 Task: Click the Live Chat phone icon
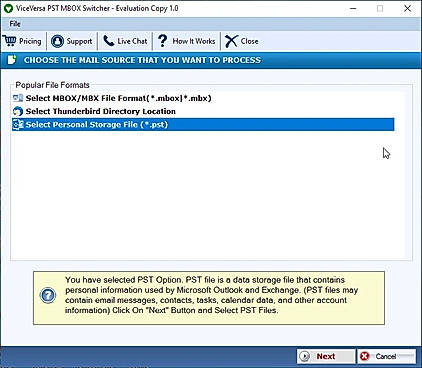tap(108, 41)
